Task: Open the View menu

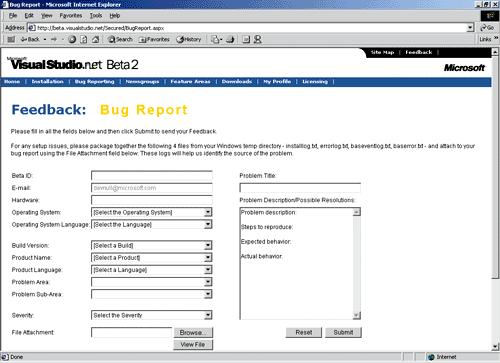Action: tap(47, 16)
